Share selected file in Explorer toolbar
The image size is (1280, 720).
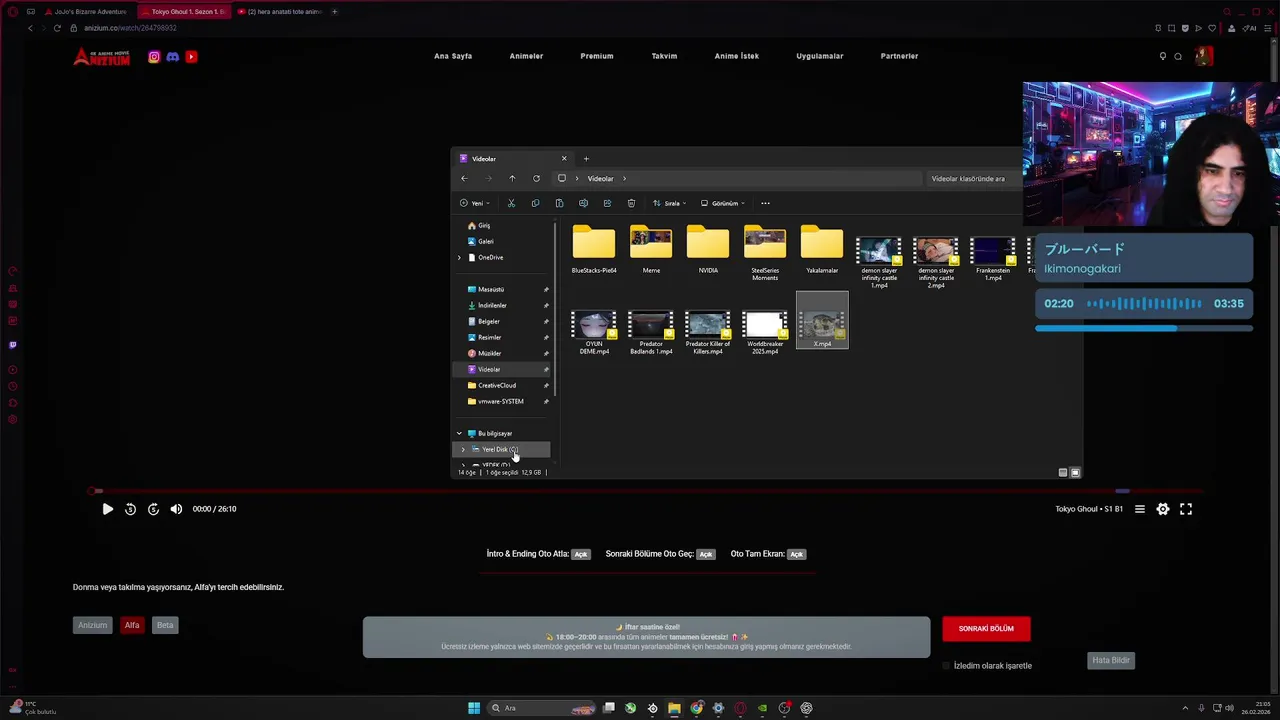(607, 203)
